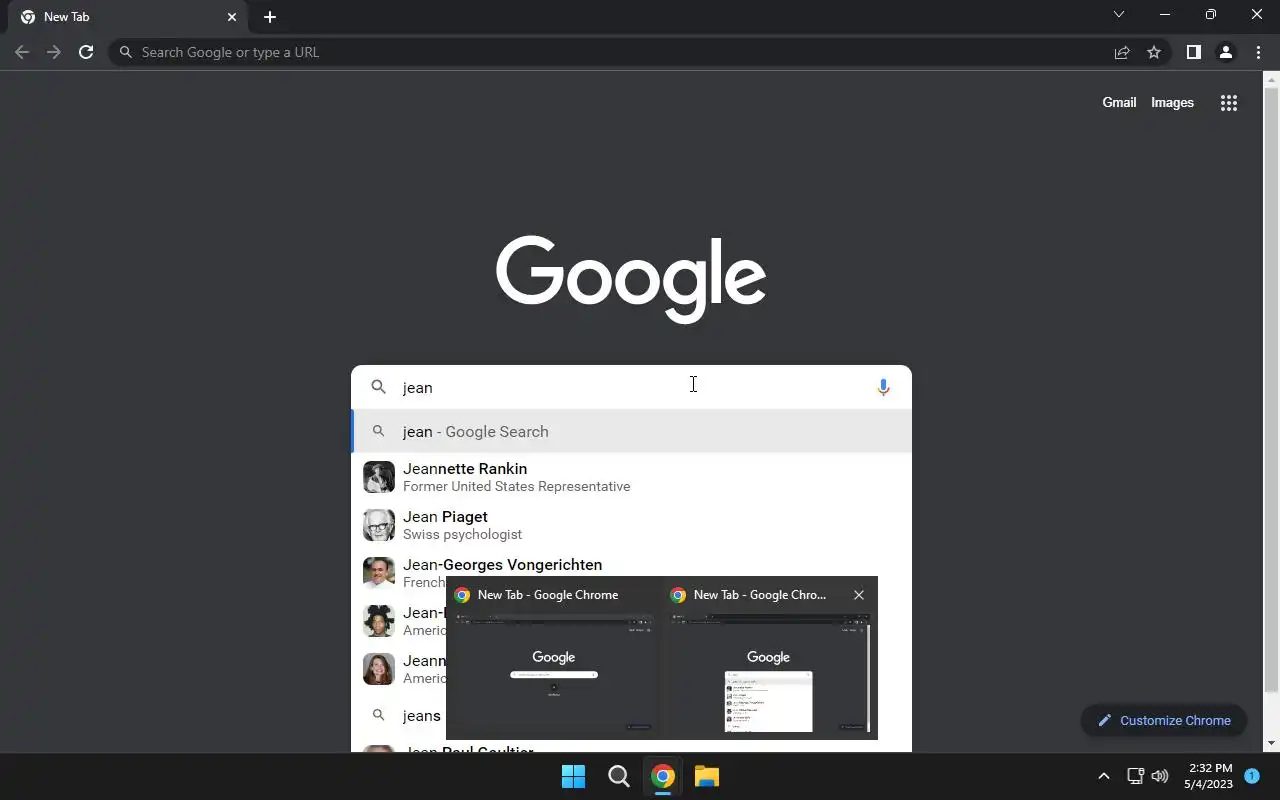Screen dimensions: 1280x800
Task: Click Jean Piaget's portrait thumbnail
Action: tap(379, 525)
